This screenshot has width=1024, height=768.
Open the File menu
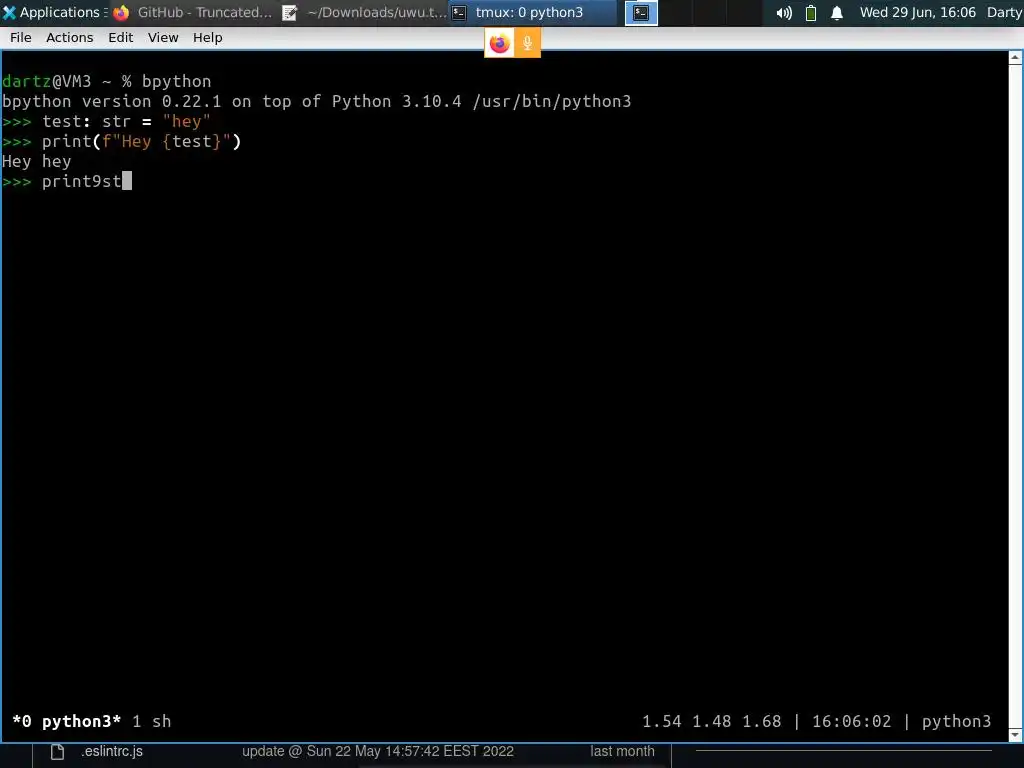[x=20, y=38]
